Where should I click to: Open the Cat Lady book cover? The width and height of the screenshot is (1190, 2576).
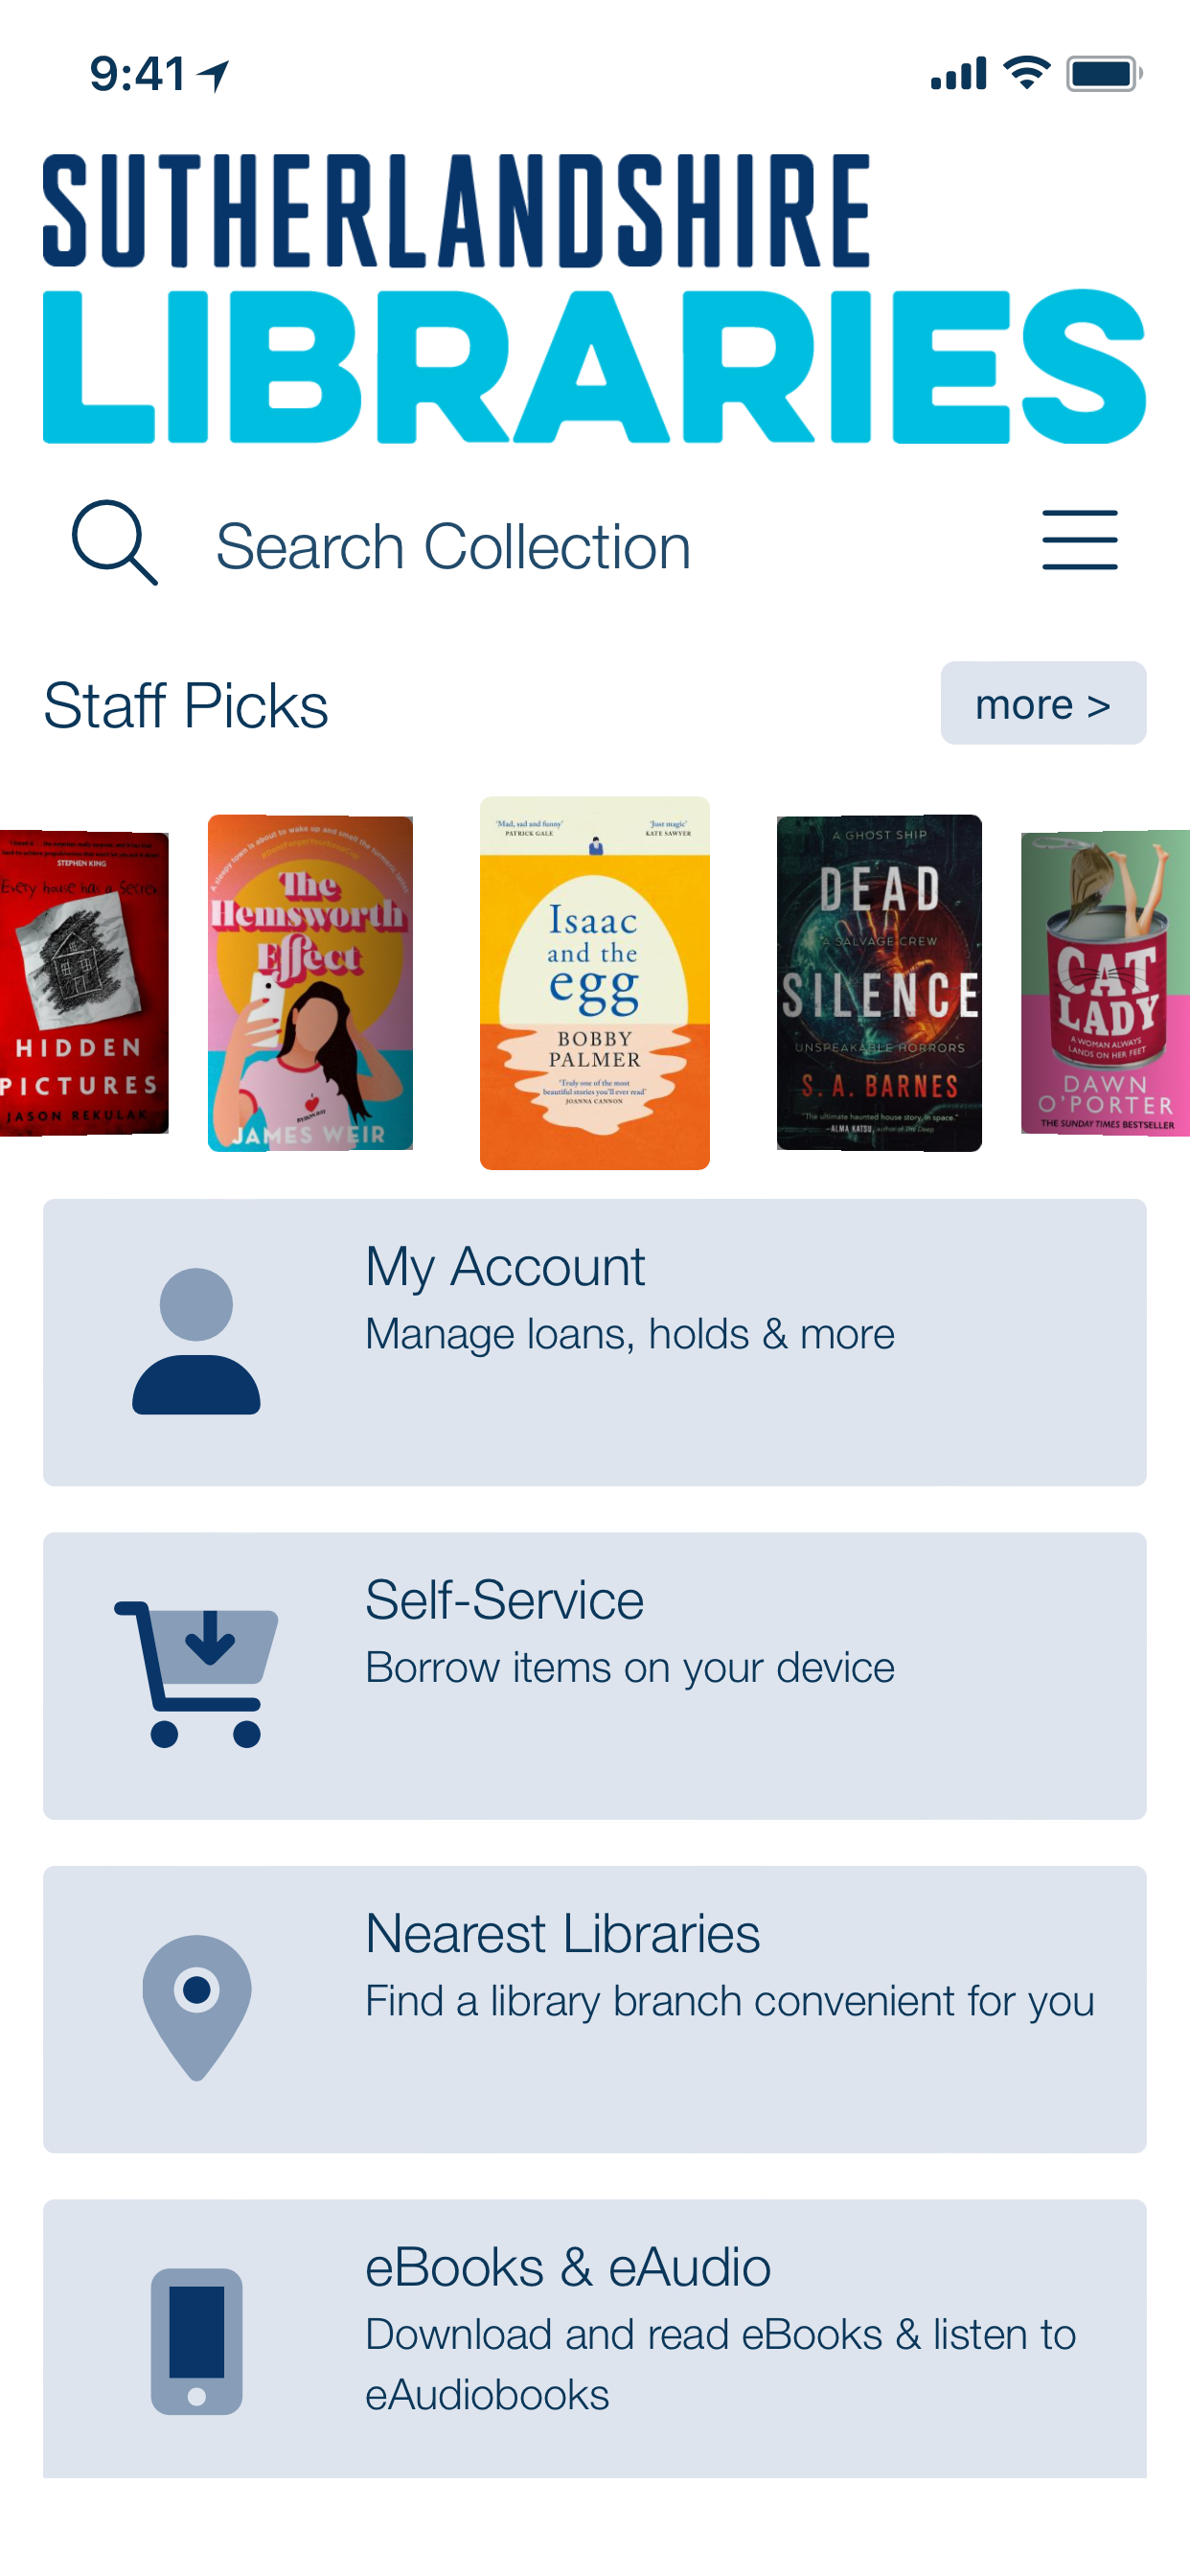(1105, 982)
